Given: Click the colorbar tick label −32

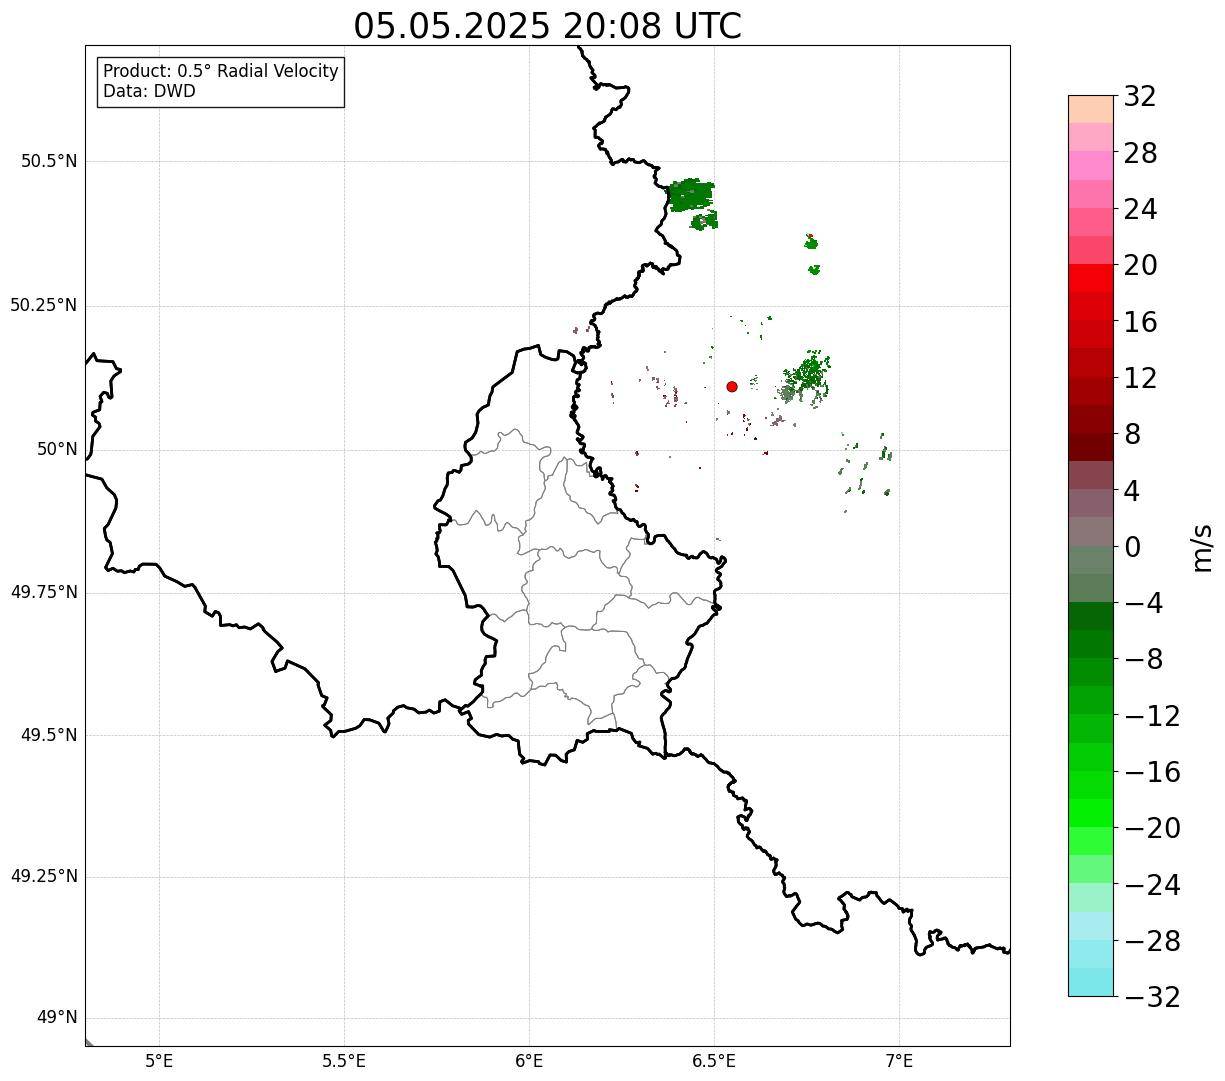Looking at the screenshot, I should (1152, 997).
